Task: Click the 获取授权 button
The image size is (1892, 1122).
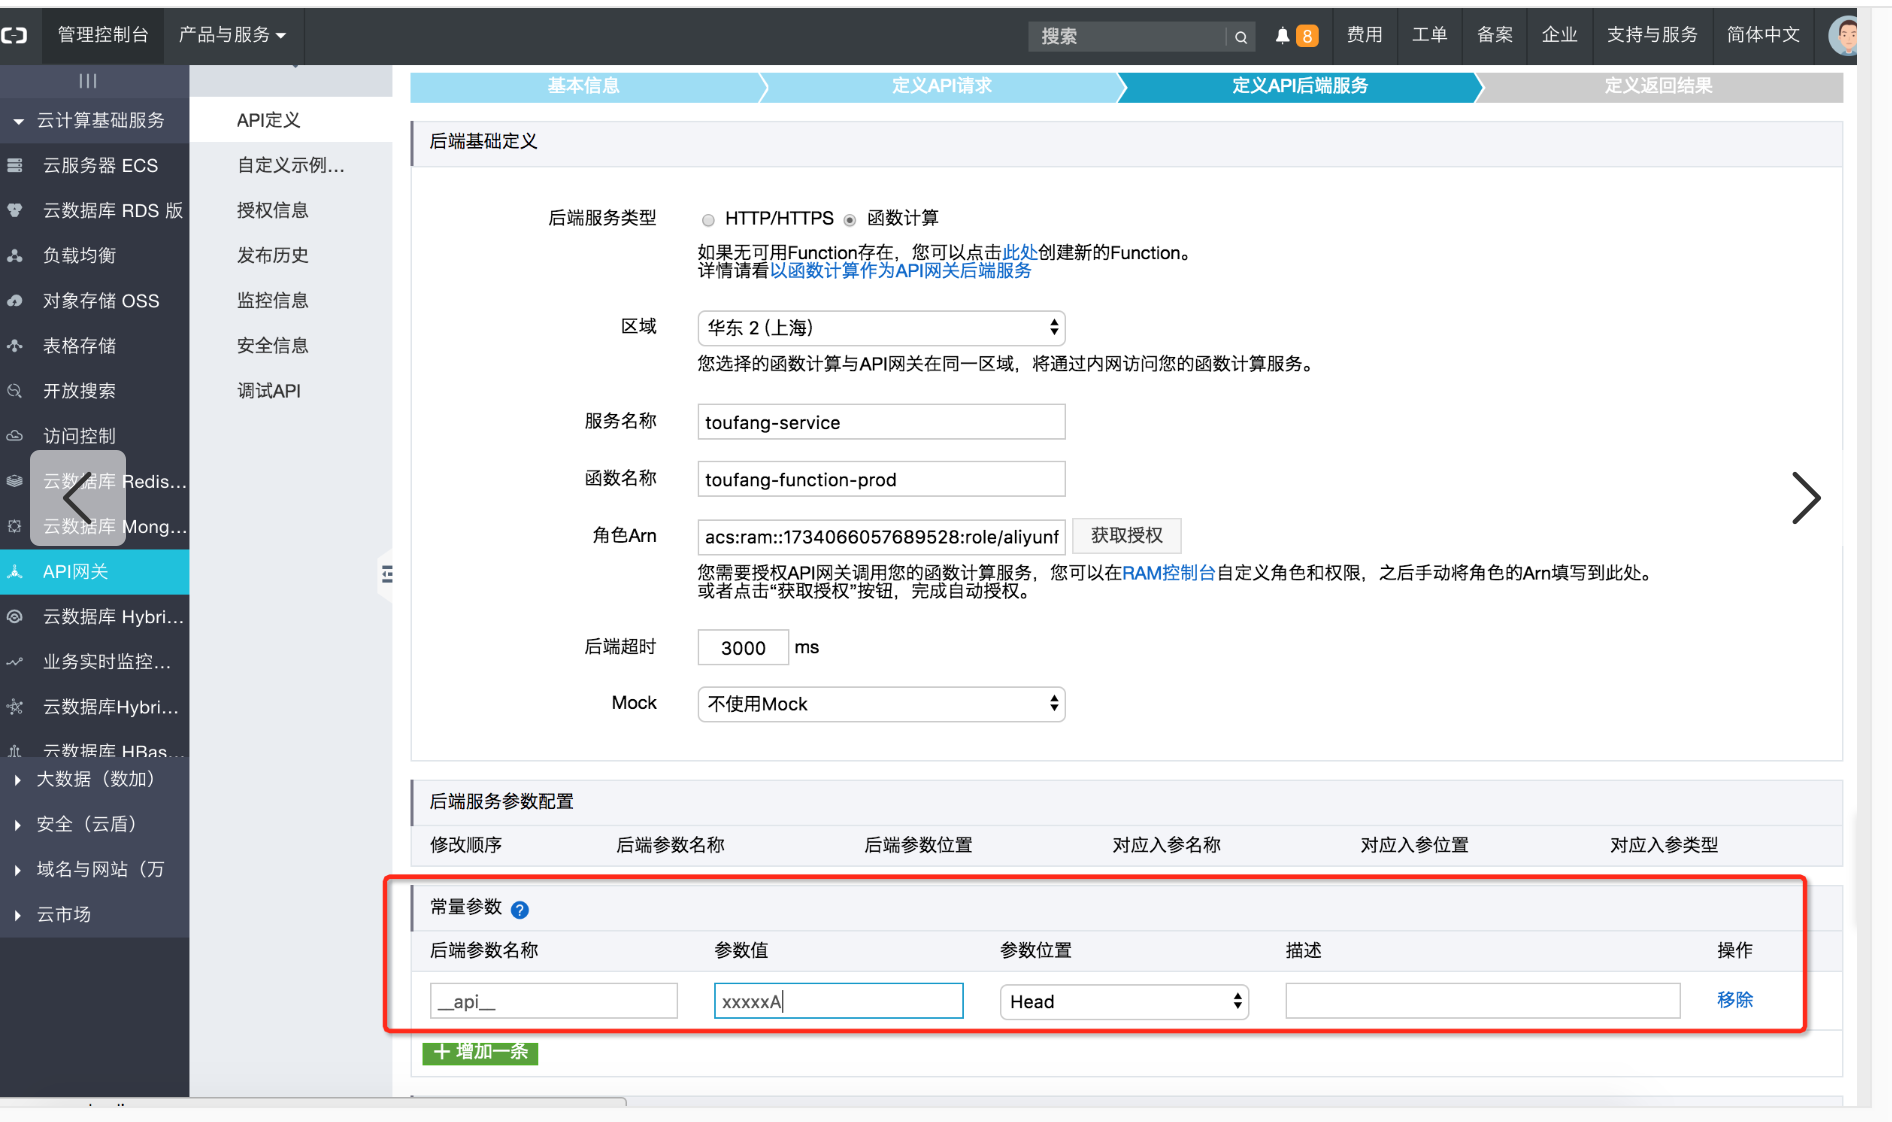Action: [1126, 536]
